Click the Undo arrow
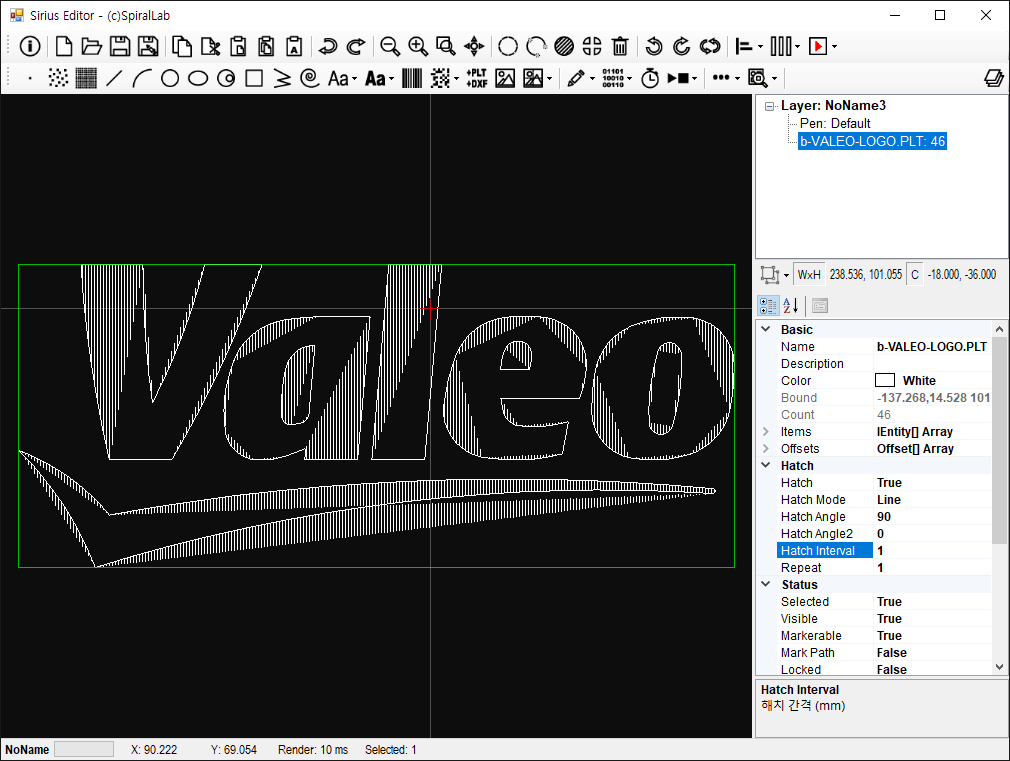The width and height of the screenshot is (1010, 761). [x=328, y=46]
